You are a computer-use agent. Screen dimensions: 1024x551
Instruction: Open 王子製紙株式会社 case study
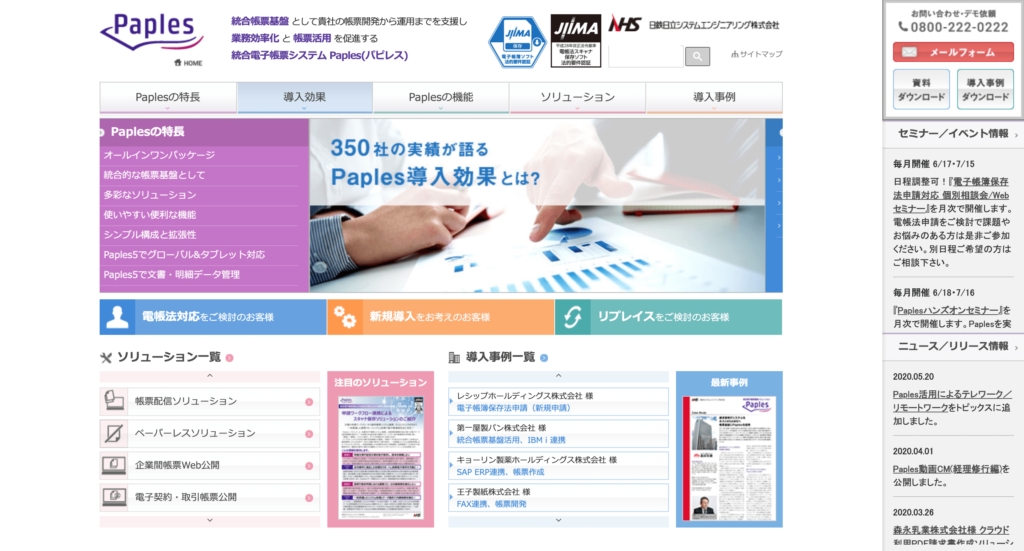[558, 497]
